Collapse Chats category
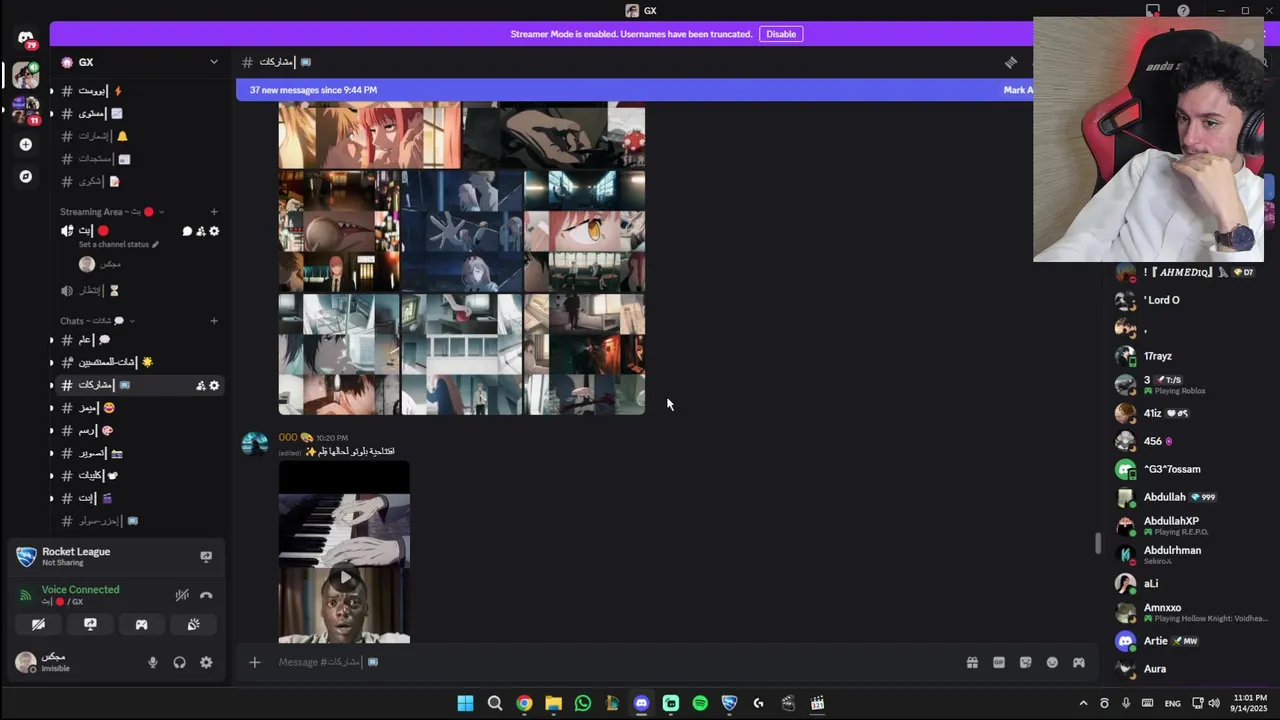 coord(97,321)
